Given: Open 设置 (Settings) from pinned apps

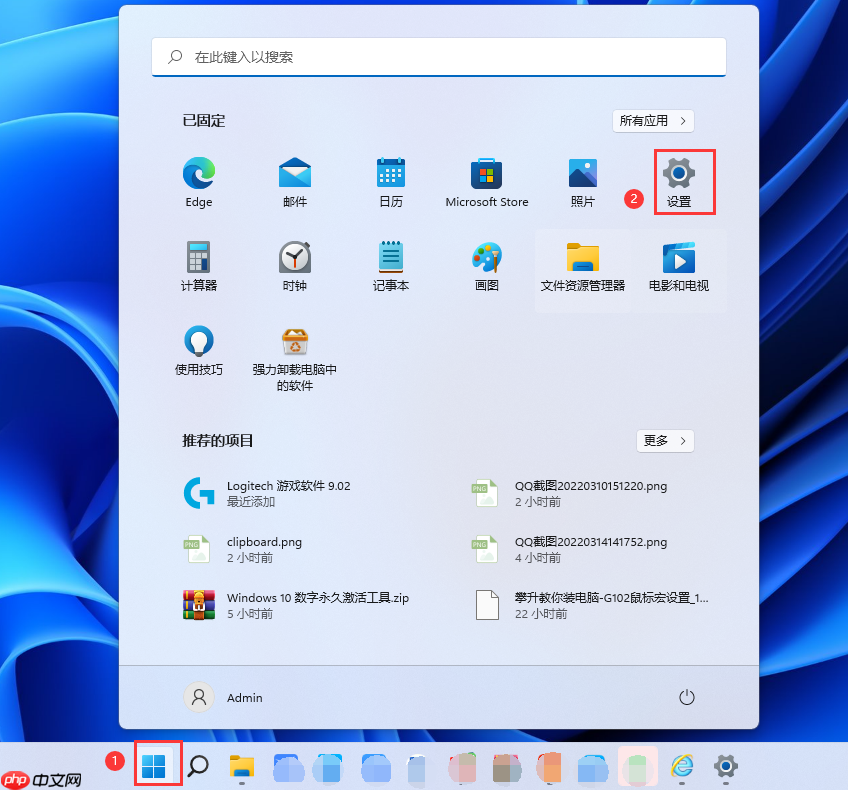Looking at the screenshot, I should pyautogui.click(x=684, y=180).
